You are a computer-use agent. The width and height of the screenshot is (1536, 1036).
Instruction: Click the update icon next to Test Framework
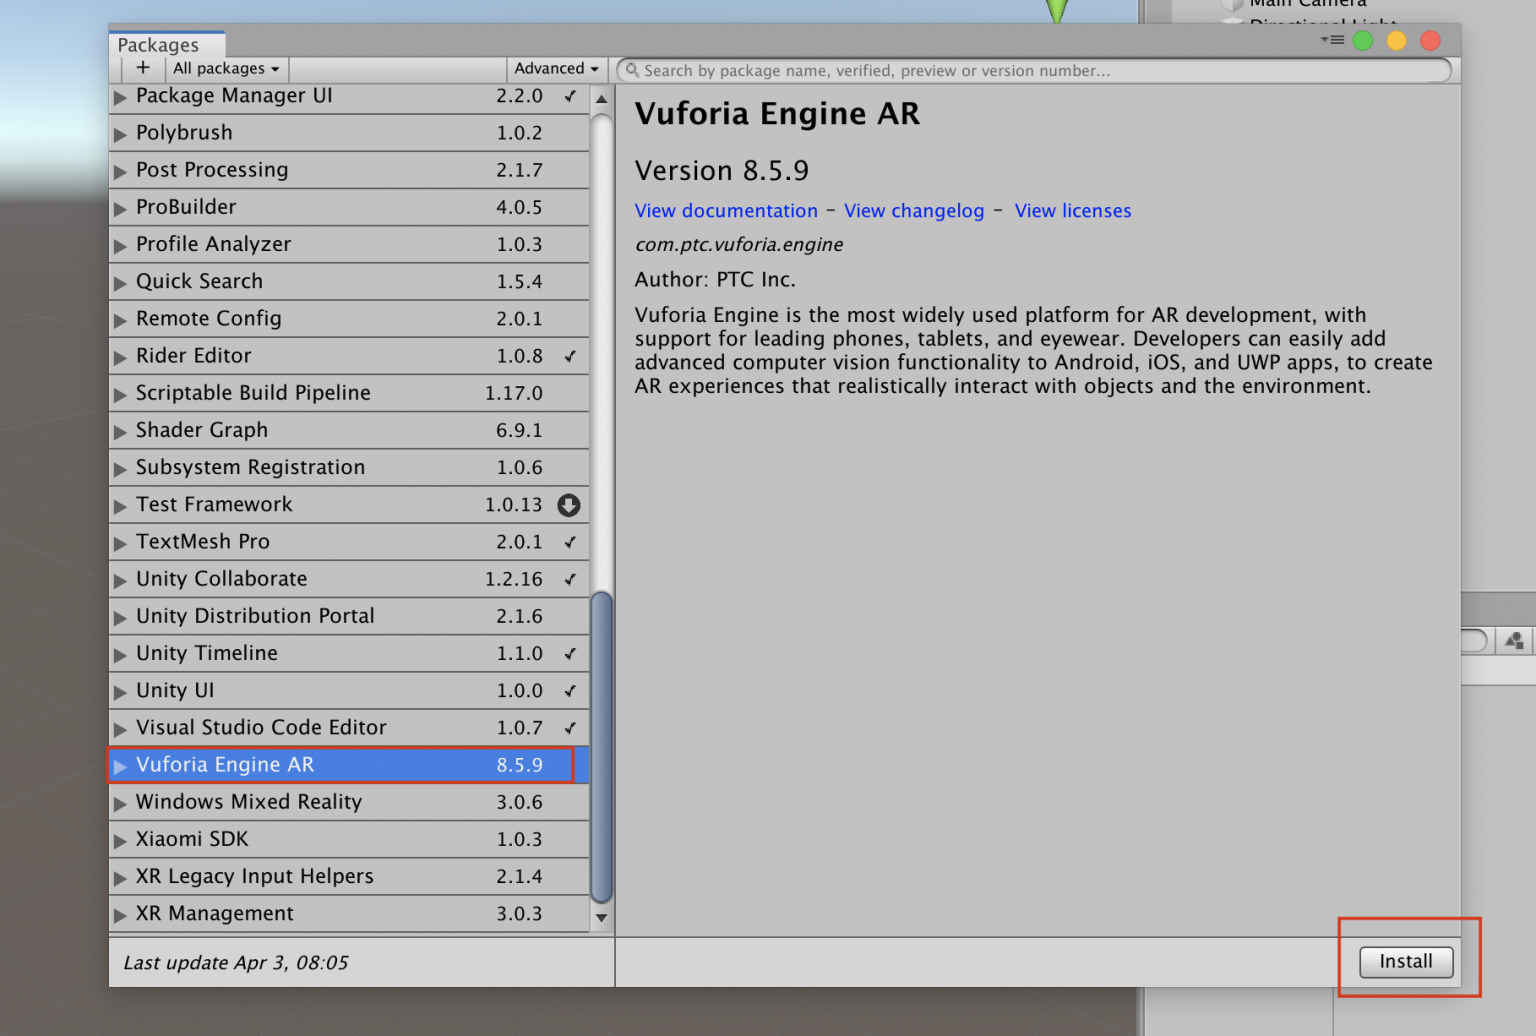click(x=568, y=505)
